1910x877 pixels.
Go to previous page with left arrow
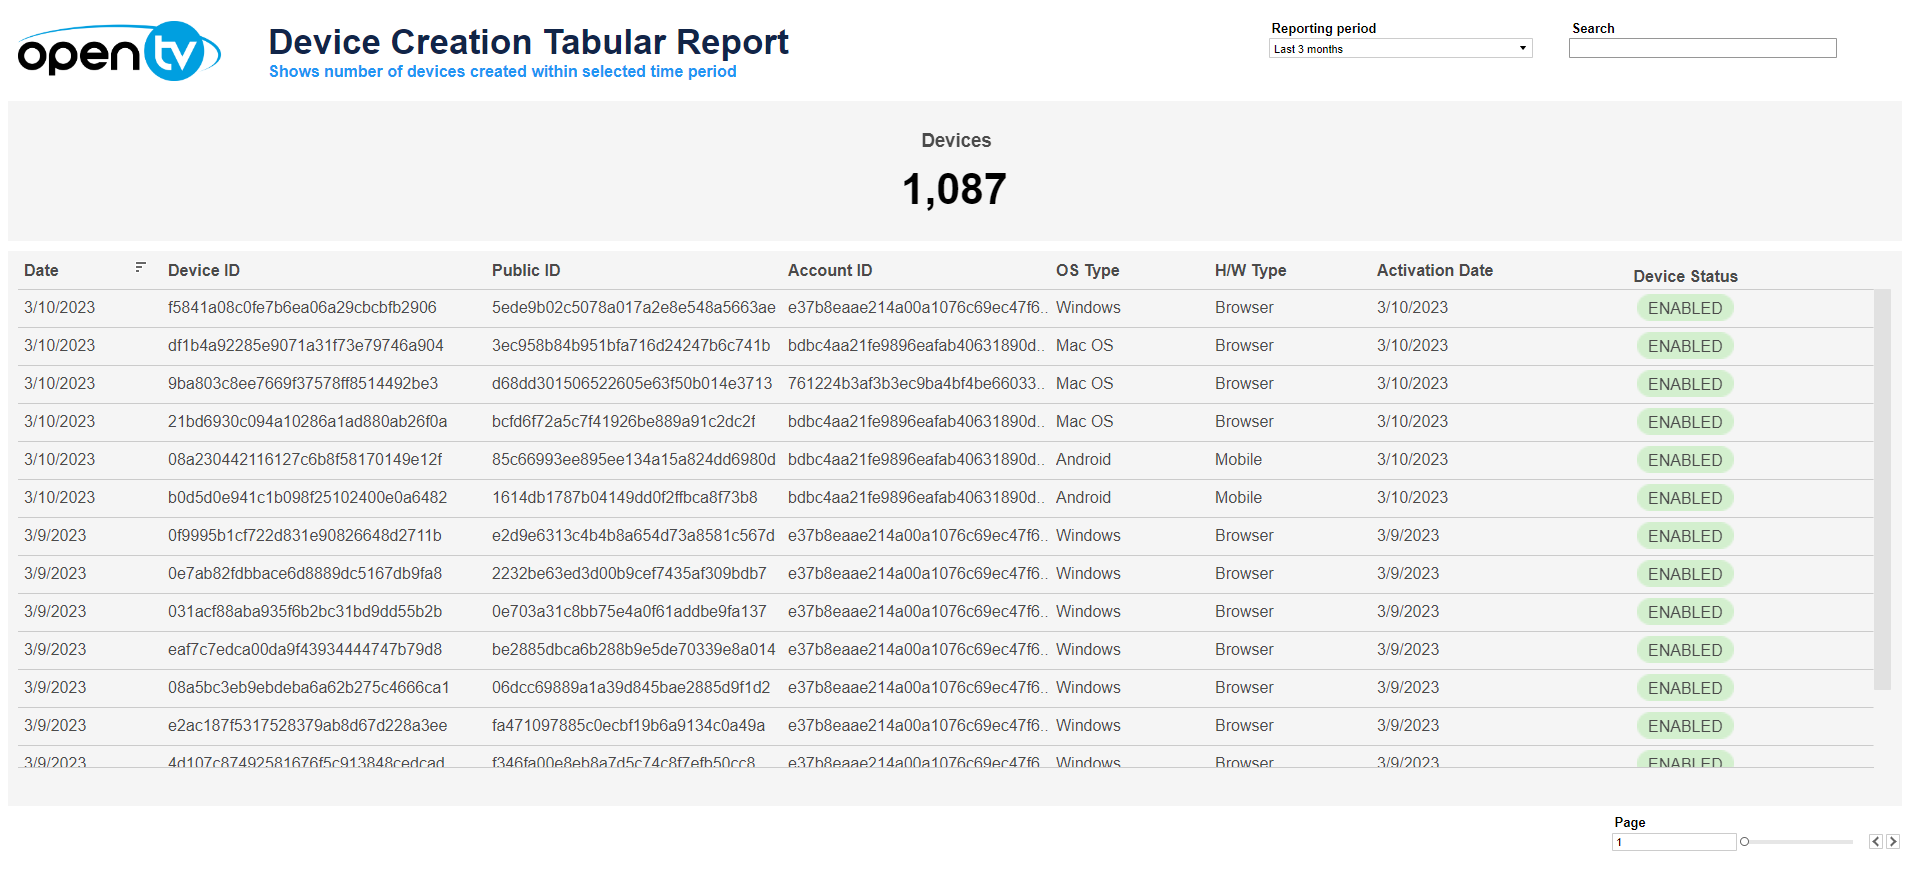1875,842
